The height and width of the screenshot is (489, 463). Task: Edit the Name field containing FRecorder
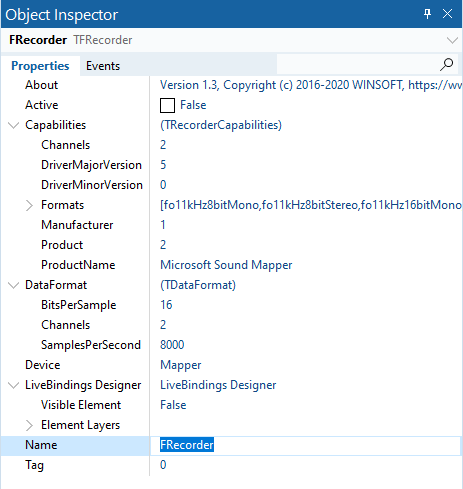click(305, 445)
